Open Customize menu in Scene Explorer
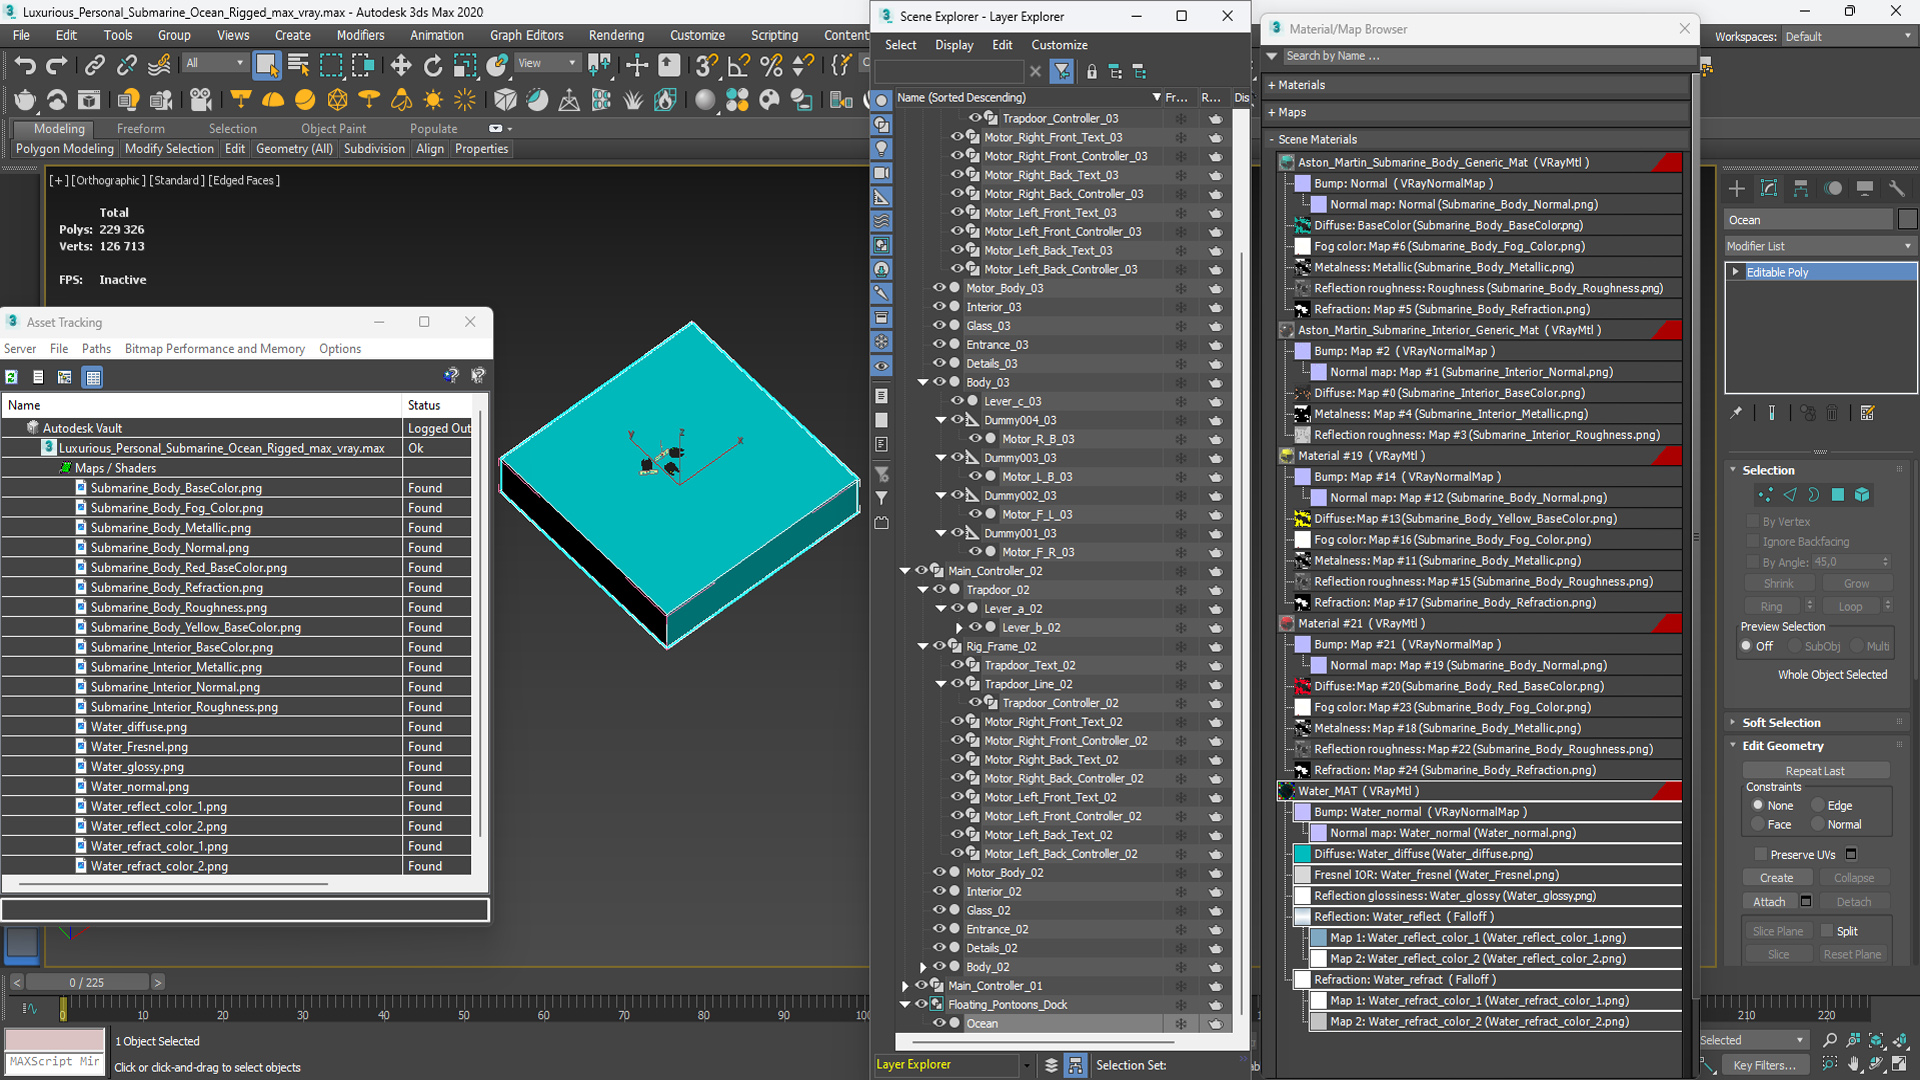The width and height of the screenshot is (1920, 1080). tap(1059, 45)
